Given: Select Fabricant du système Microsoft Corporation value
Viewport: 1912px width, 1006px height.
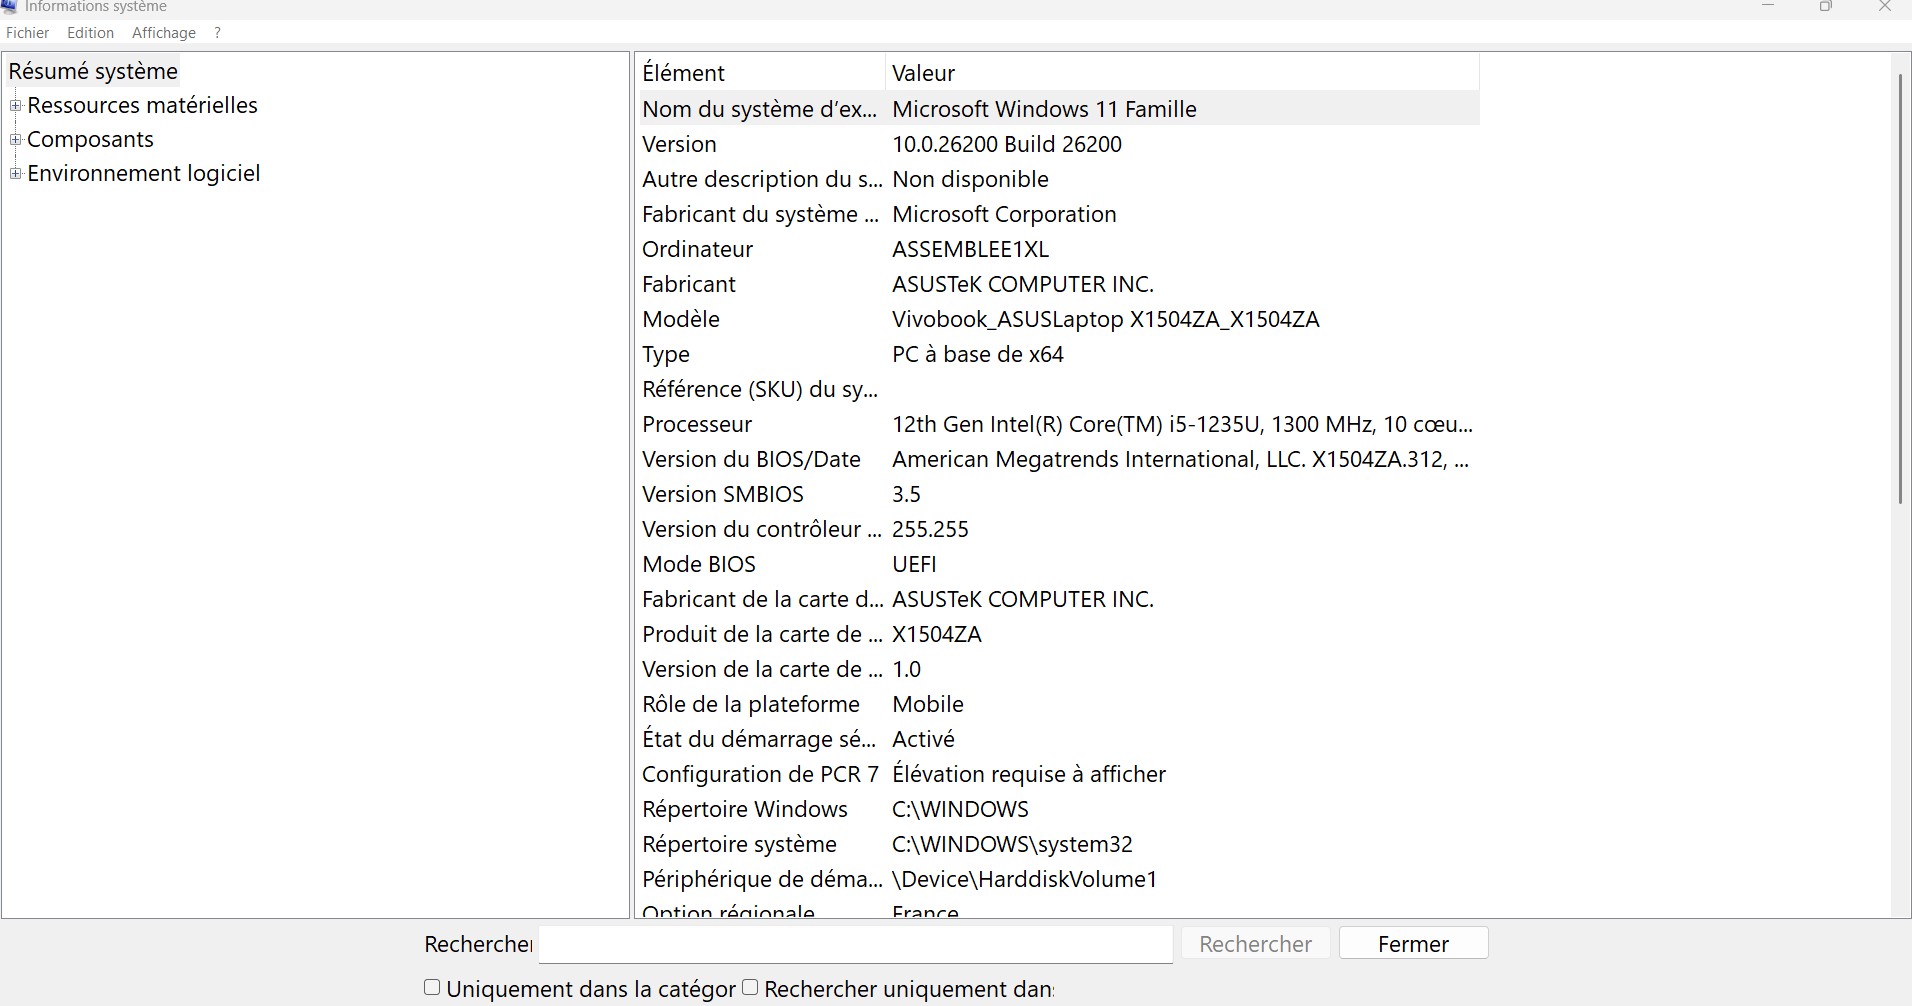Looking at the screenshot, I should click(x=1004, y=214).
